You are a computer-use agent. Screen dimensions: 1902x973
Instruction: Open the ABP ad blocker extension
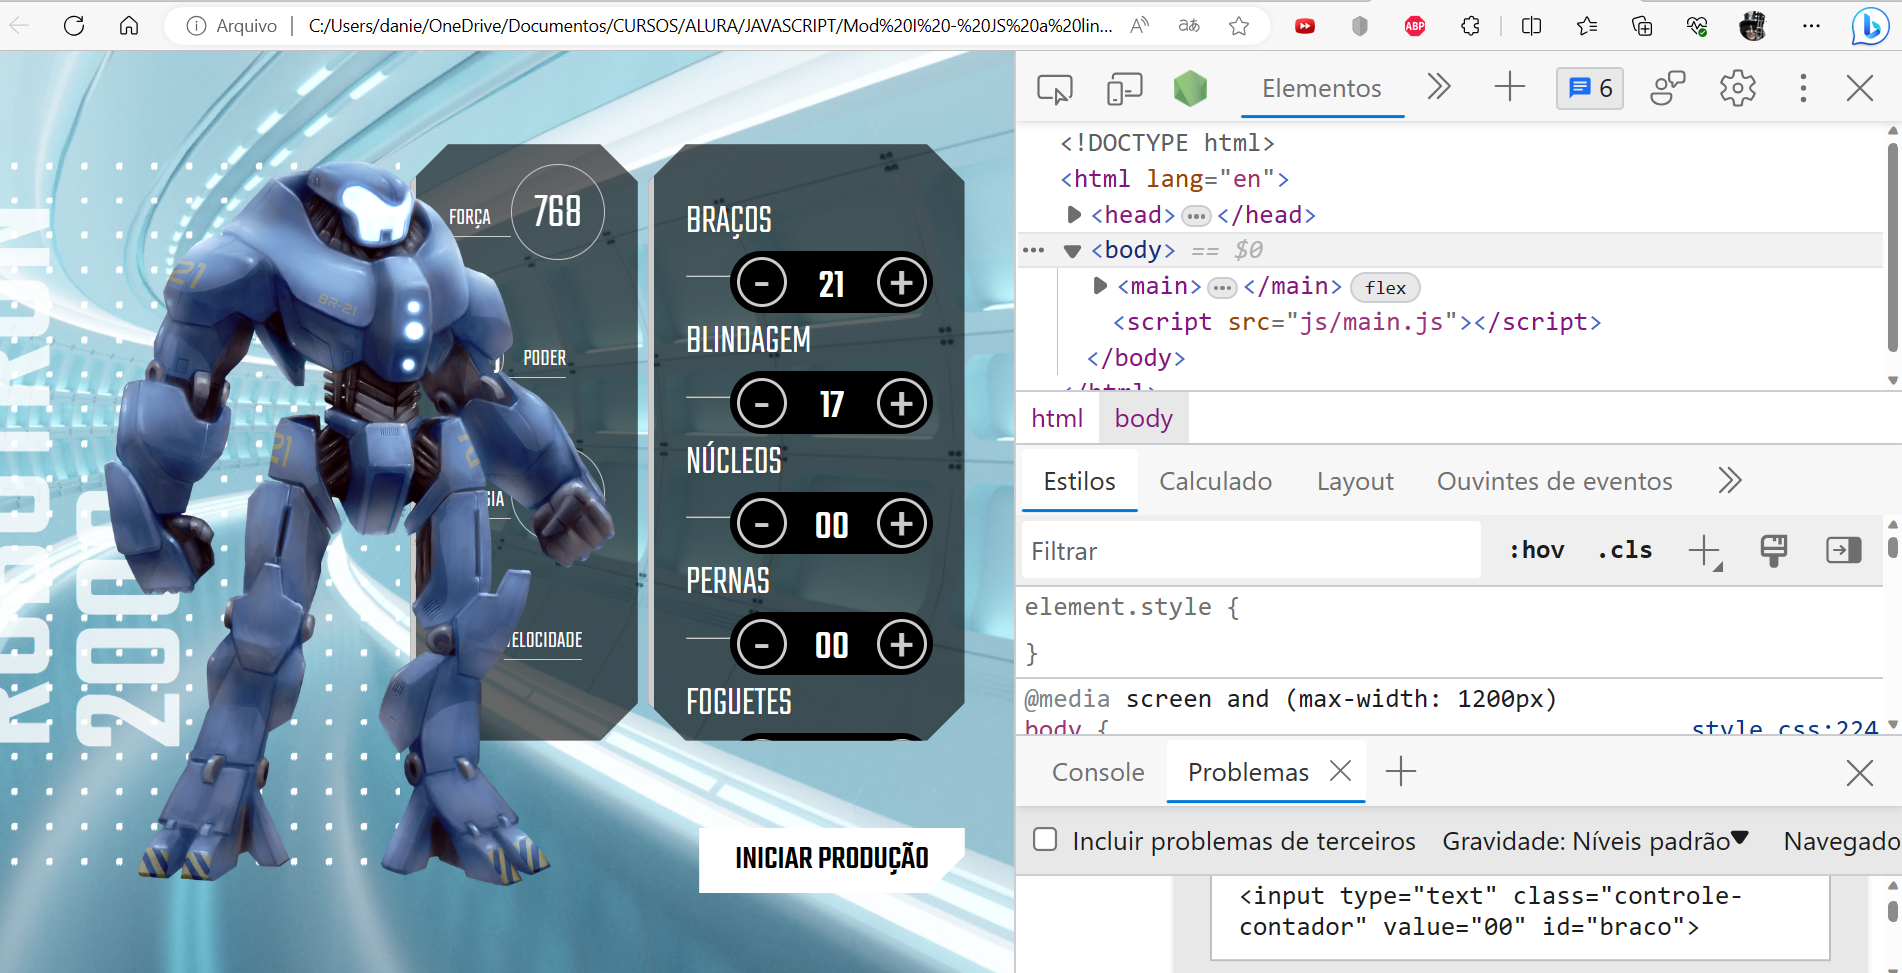coord(1415,26)
